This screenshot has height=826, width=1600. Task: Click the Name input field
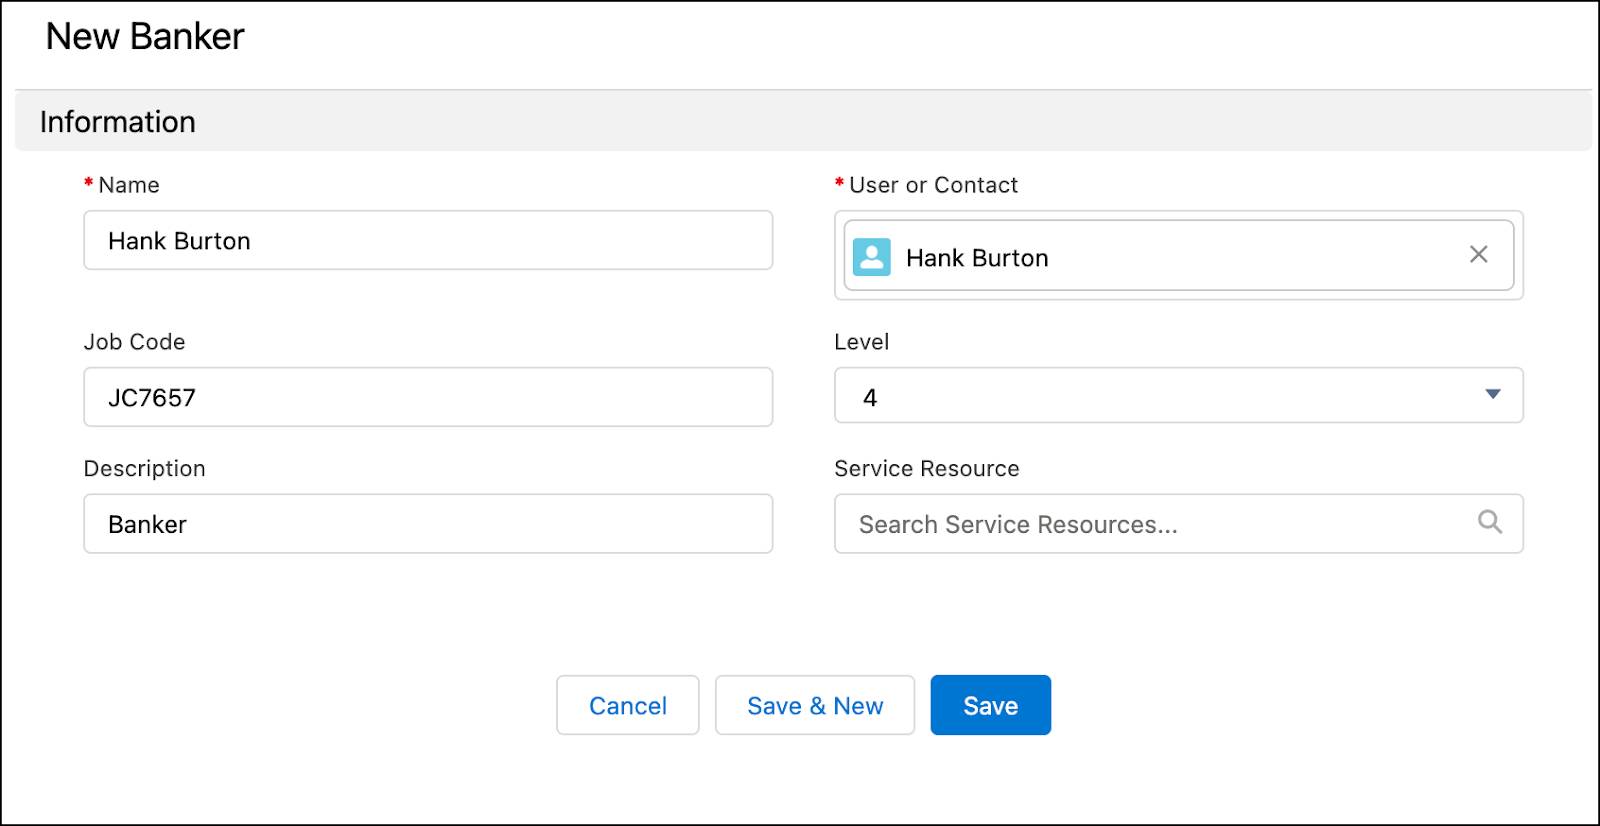(428, 241)
